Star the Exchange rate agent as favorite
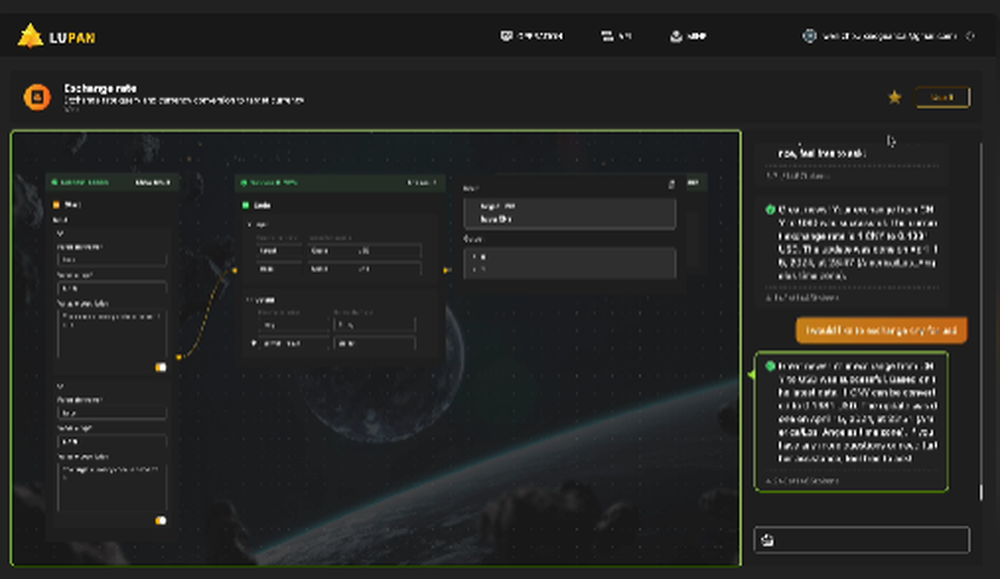1000x579 pixels. 895,97
